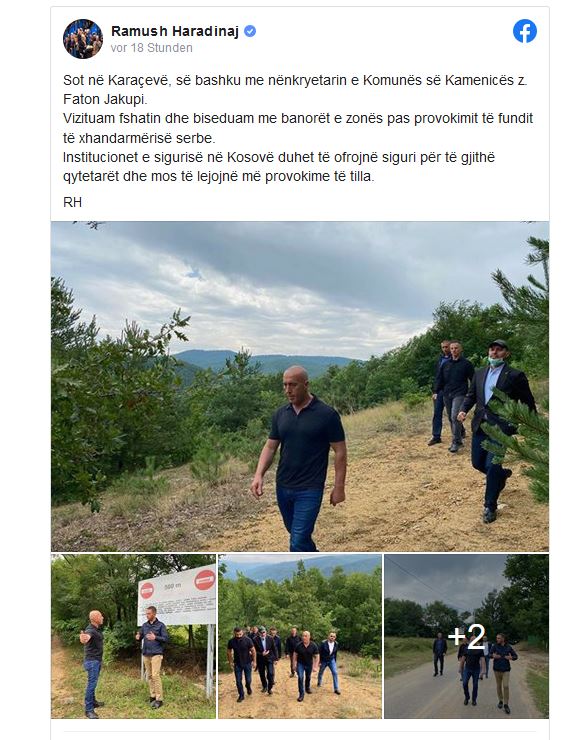Click the '+2' more photos overlay

click(466, 636)
